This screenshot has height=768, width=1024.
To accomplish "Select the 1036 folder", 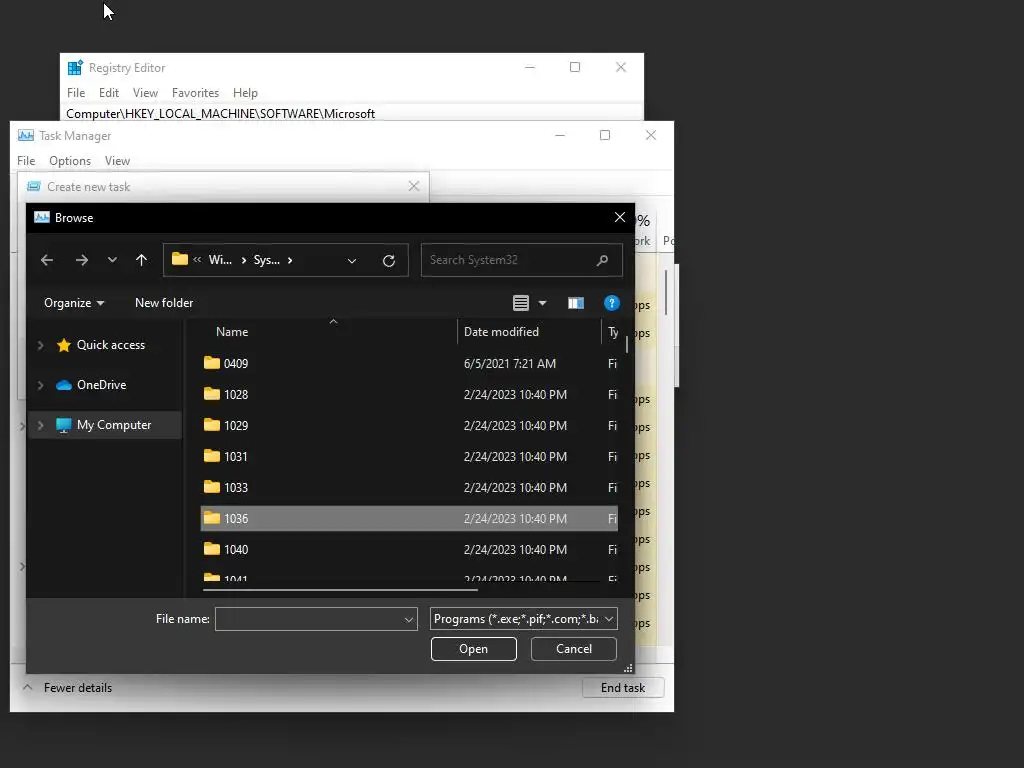I will pos(409,519).
